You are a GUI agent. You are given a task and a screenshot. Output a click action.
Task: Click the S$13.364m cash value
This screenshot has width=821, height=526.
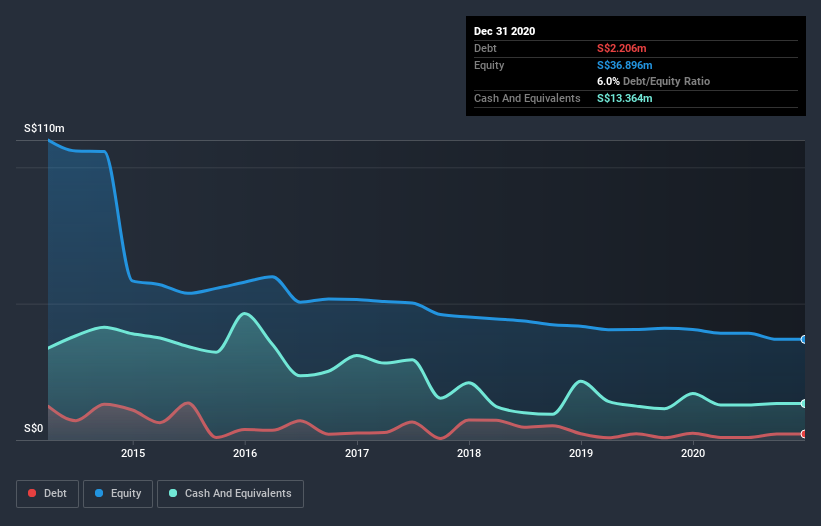[625, 98]
